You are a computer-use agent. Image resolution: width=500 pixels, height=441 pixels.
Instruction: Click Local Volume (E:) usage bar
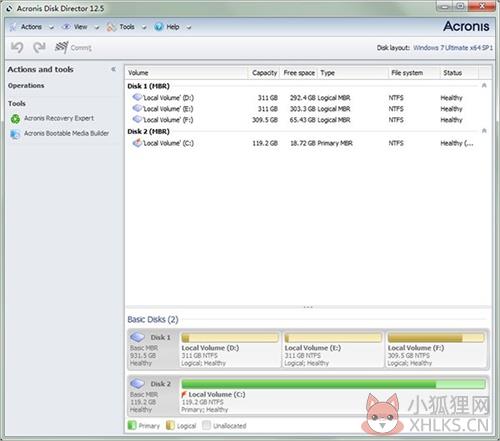coord(333,338)
